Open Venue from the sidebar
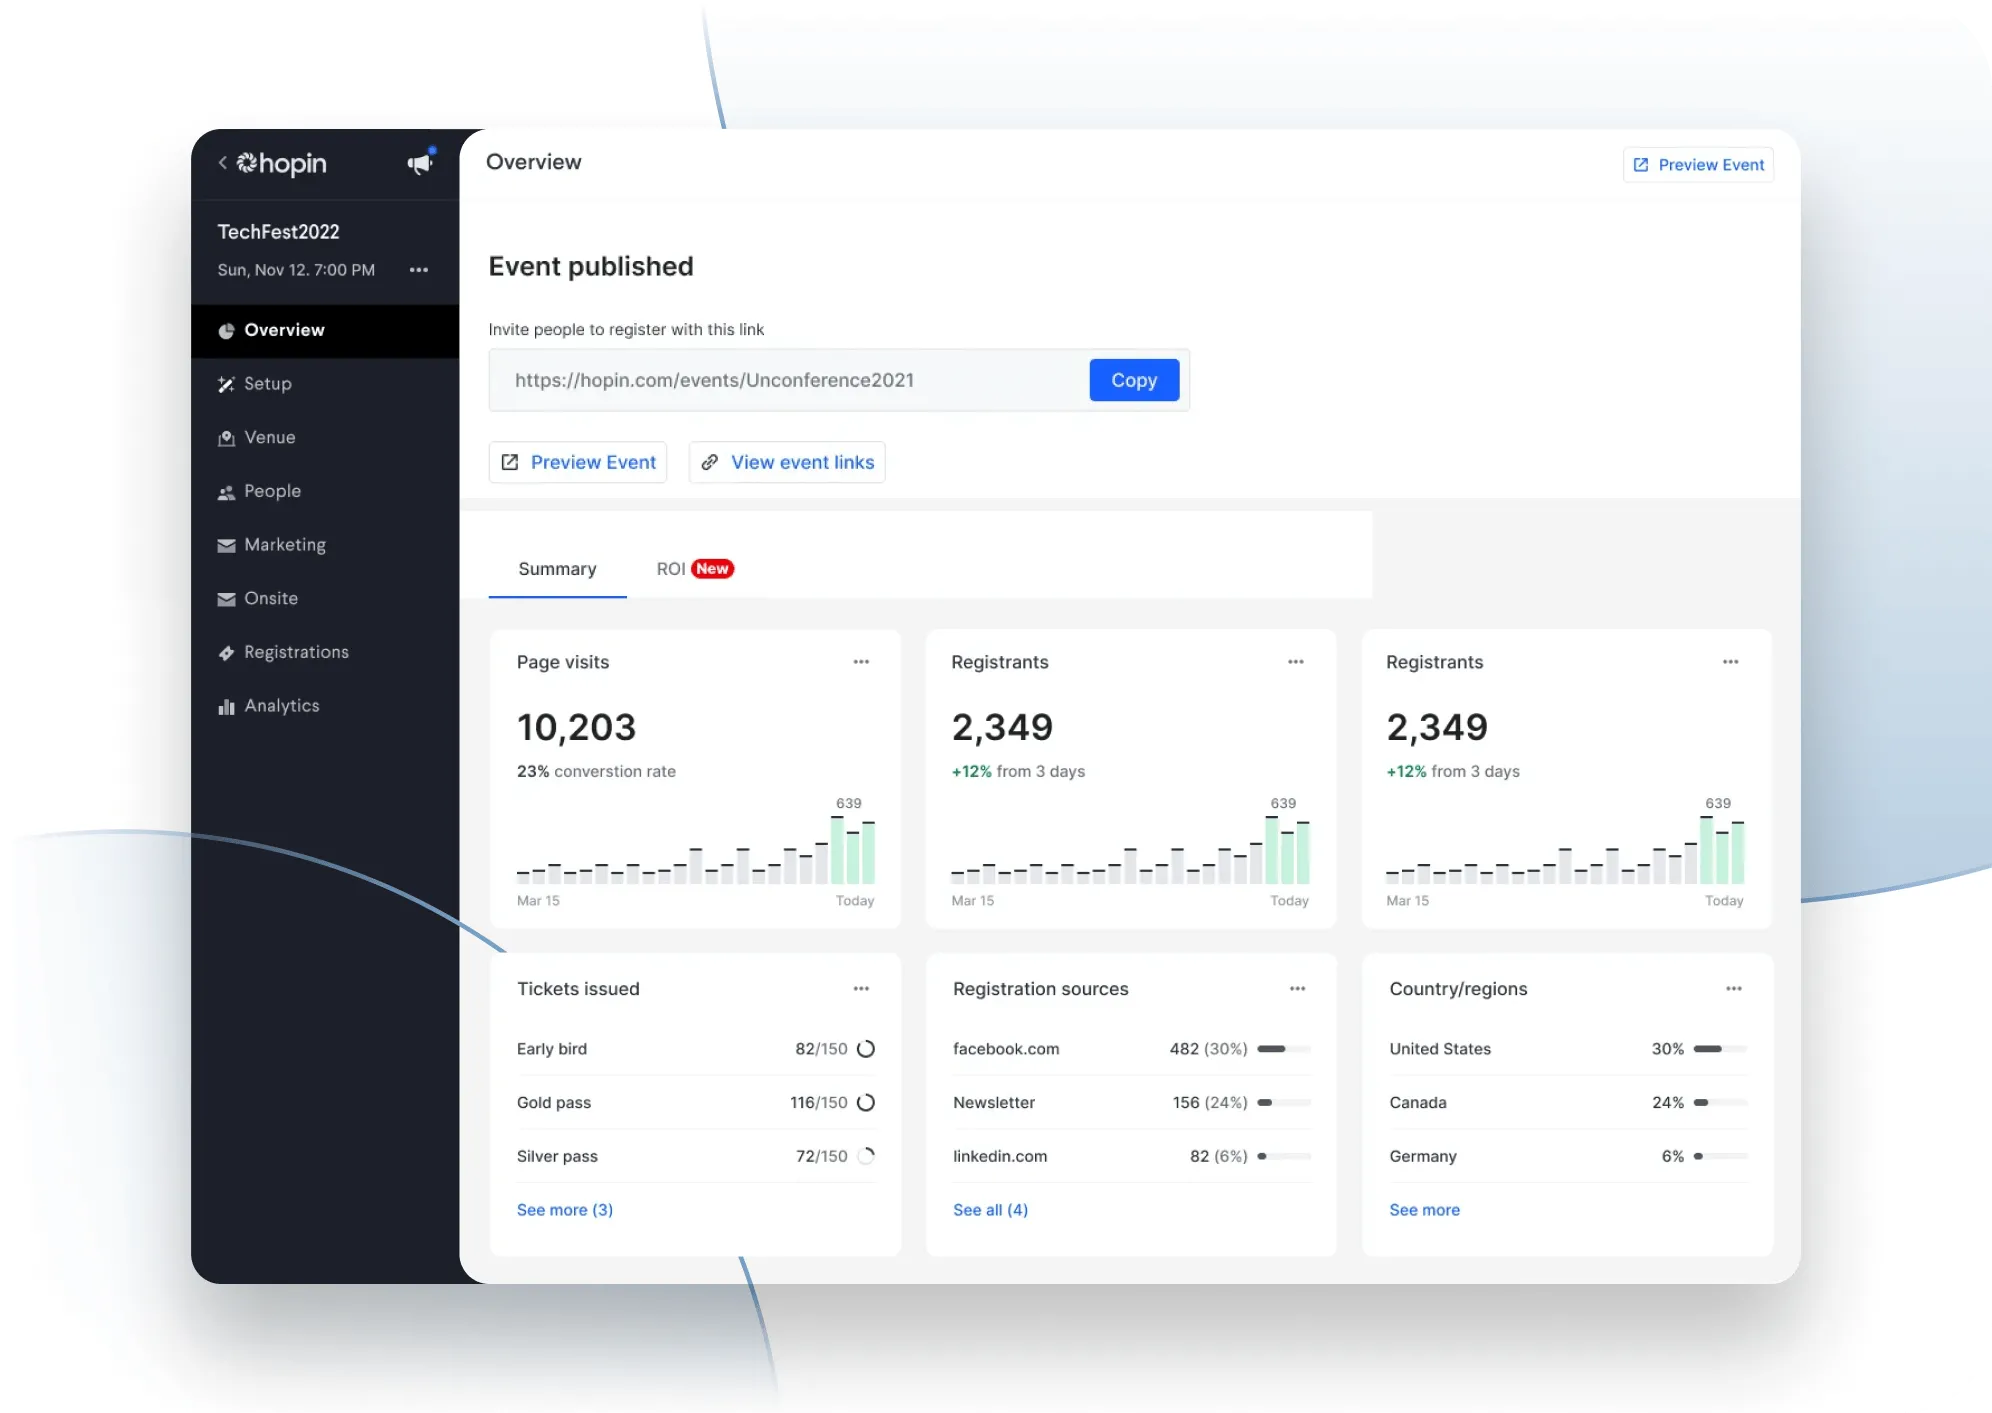 click(269, 438)
